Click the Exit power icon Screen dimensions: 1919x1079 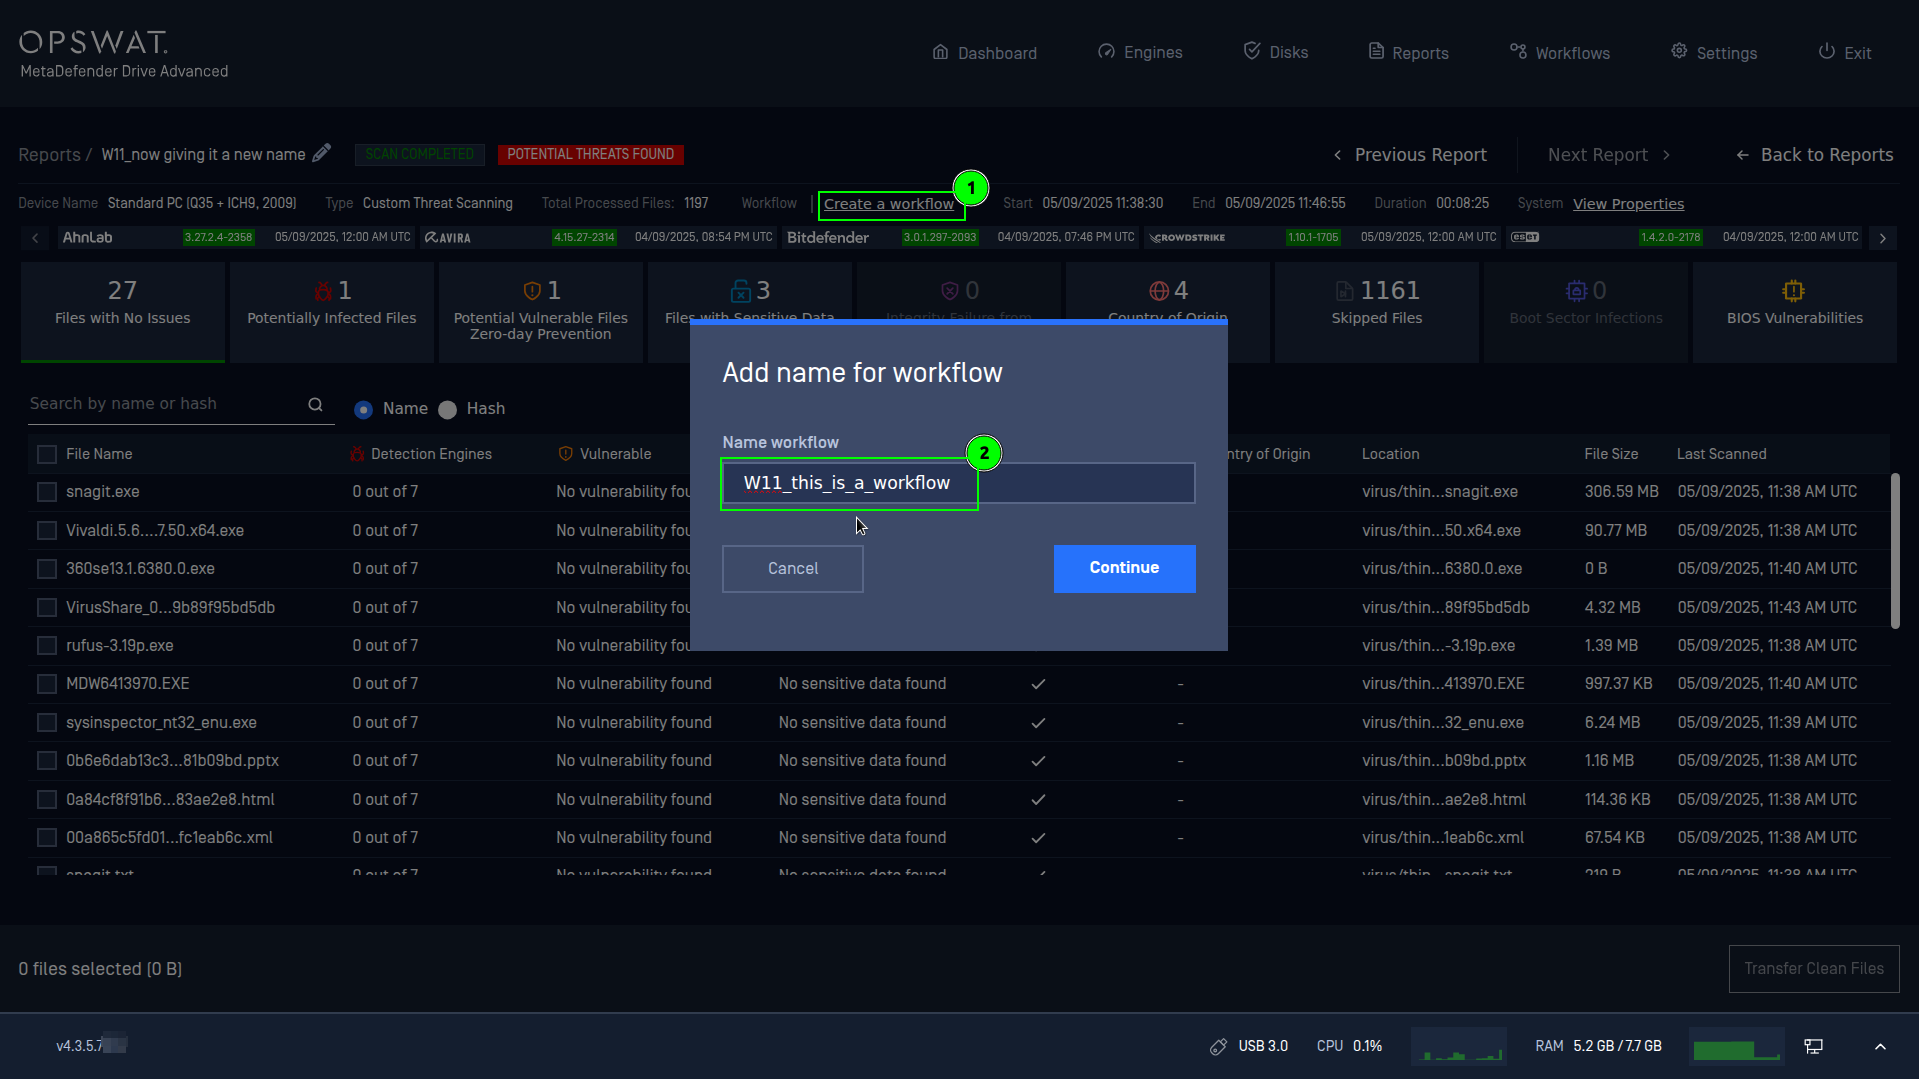point(1826,52)
